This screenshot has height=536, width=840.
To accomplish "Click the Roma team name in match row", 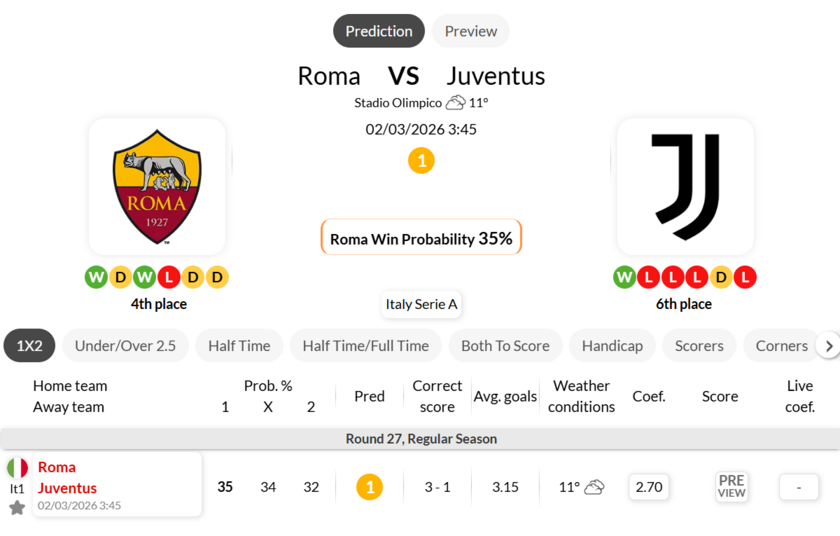I will pyautogui.click(x=57, y=467).
